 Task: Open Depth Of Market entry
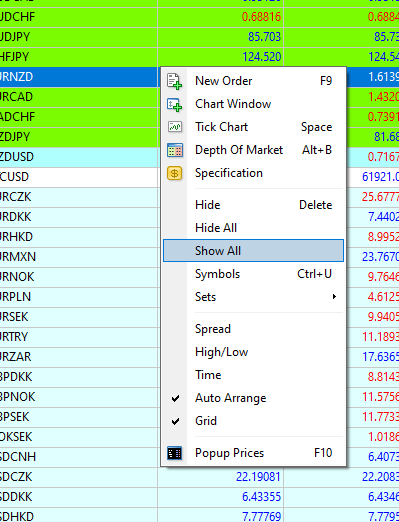253,150
